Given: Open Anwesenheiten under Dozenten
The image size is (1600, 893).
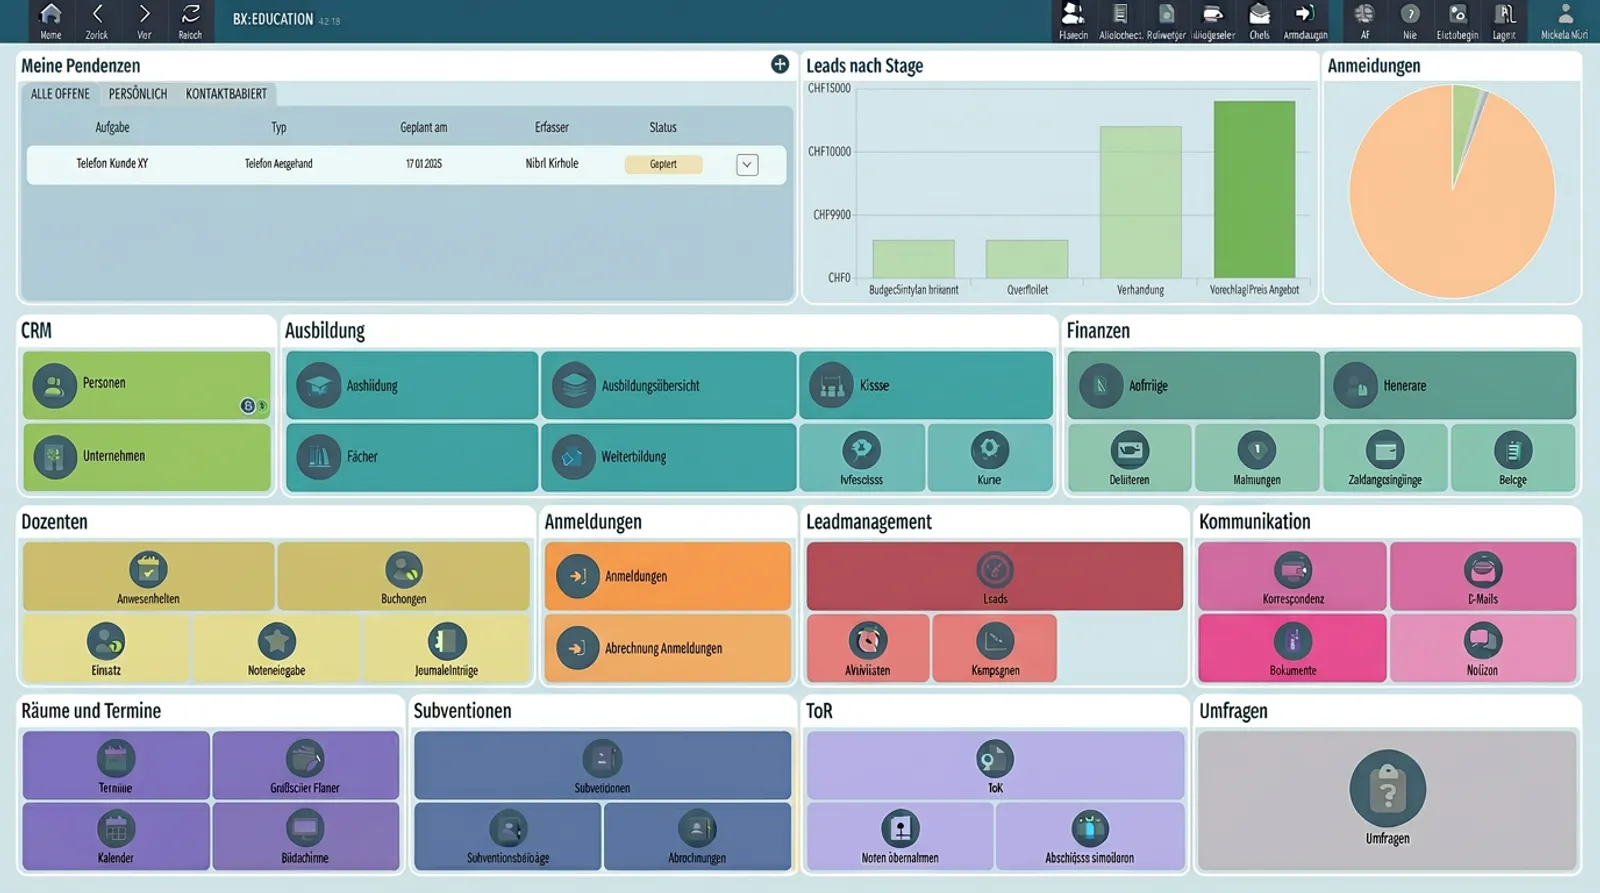Looking at the screenshot, I should point(148,576).
